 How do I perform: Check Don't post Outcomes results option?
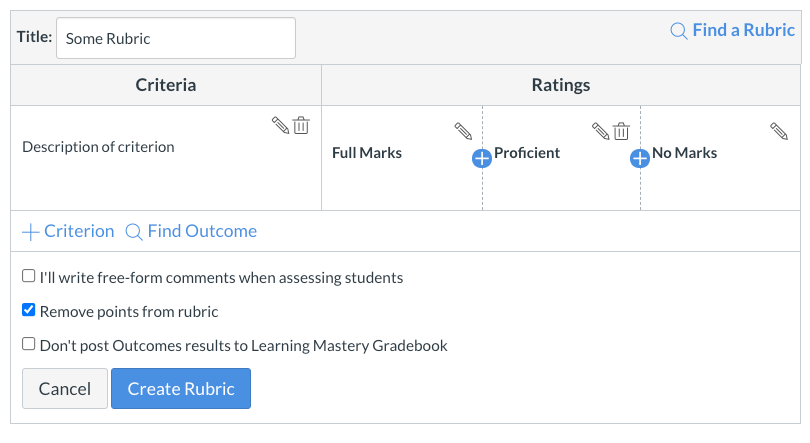29,344
